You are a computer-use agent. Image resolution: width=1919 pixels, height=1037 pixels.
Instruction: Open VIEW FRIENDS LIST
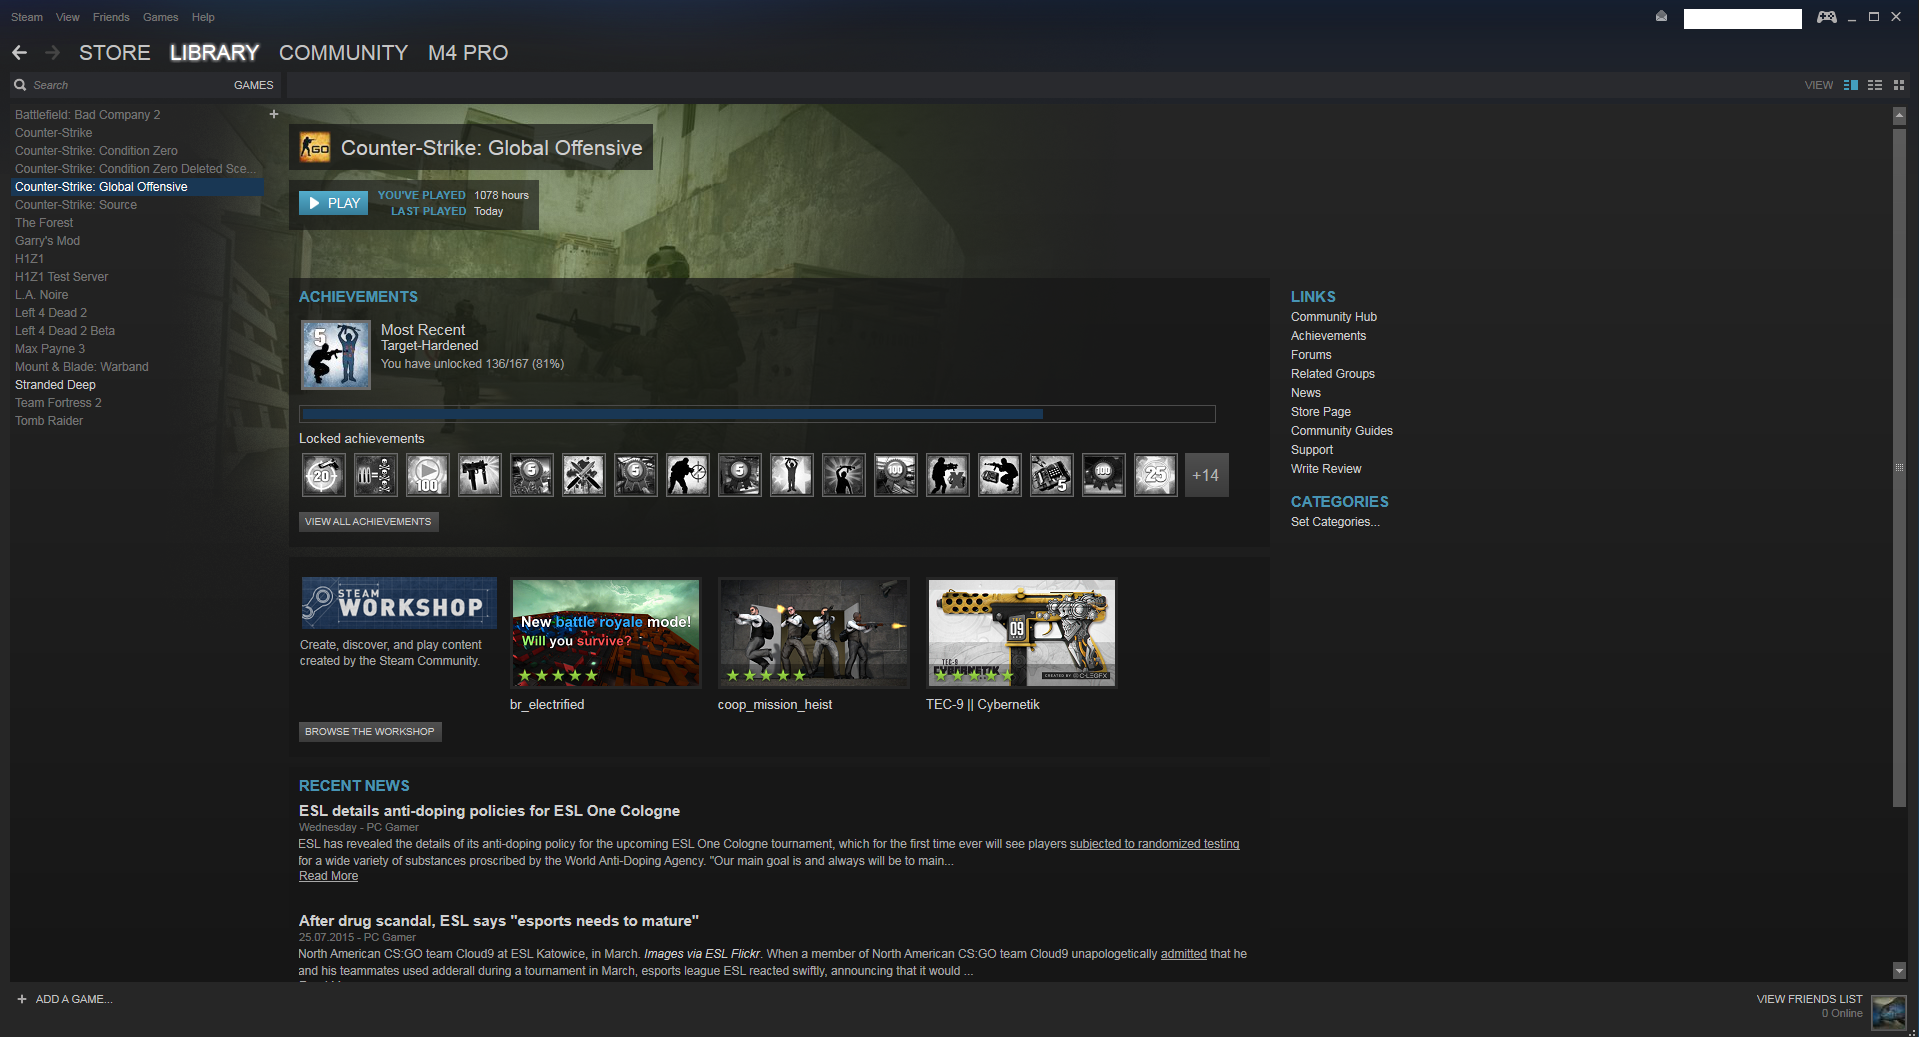coord(1809,999)
